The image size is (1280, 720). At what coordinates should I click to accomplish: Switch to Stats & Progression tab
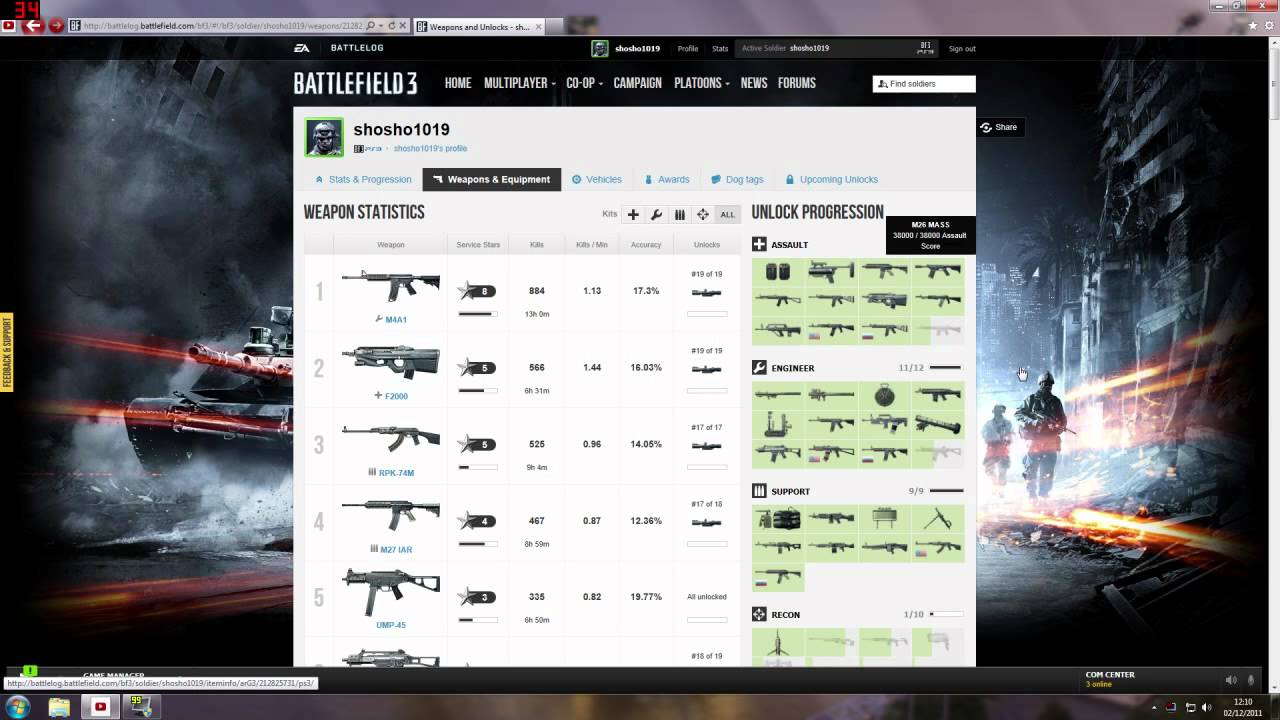(363, 179)
